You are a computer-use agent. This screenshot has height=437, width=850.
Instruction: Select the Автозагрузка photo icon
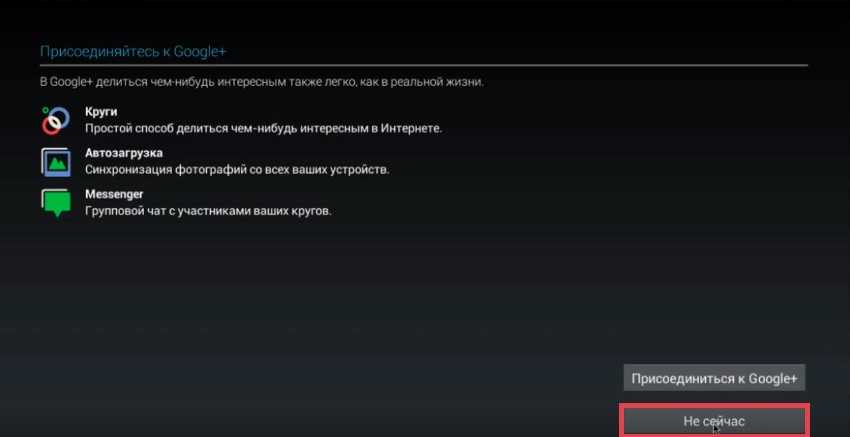pyautogui.click(x=56, y=162)
